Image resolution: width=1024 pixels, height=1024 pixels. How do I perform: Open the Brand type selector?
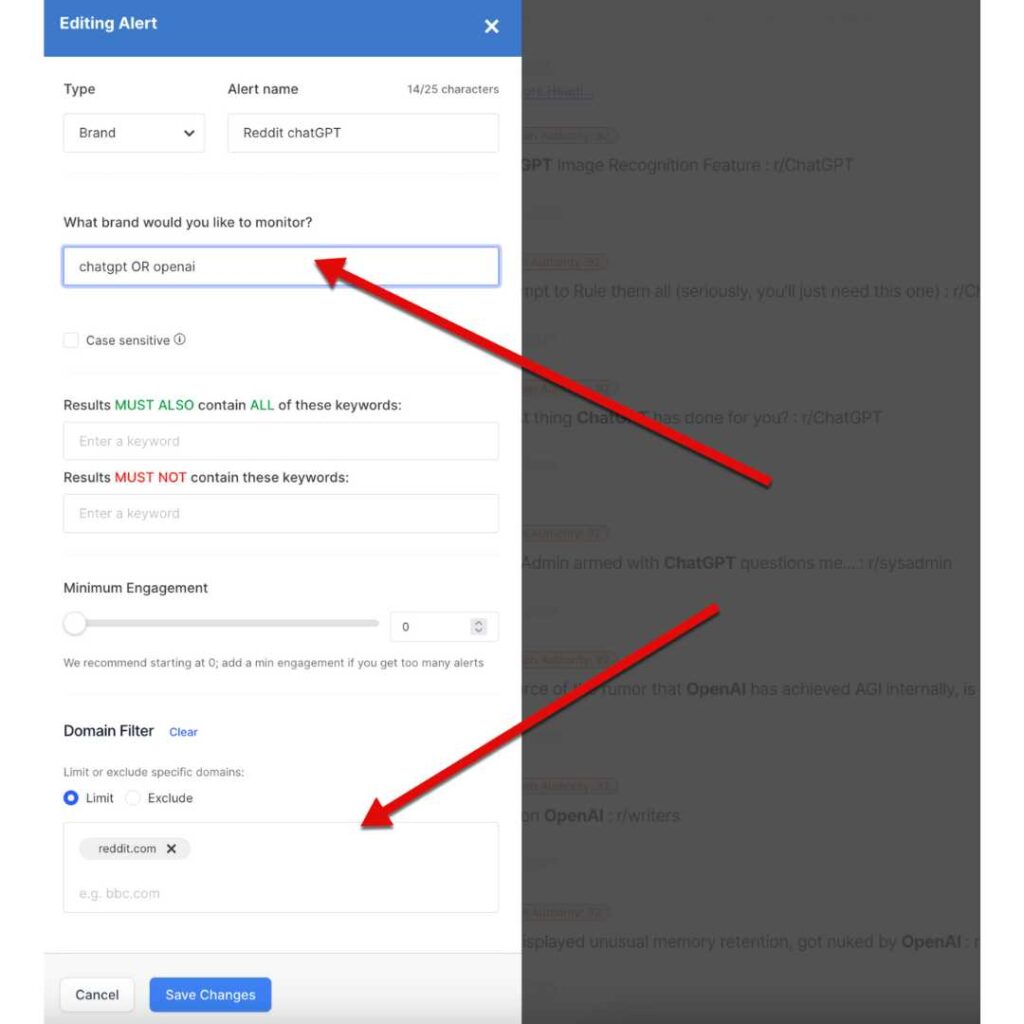(134, 133)
